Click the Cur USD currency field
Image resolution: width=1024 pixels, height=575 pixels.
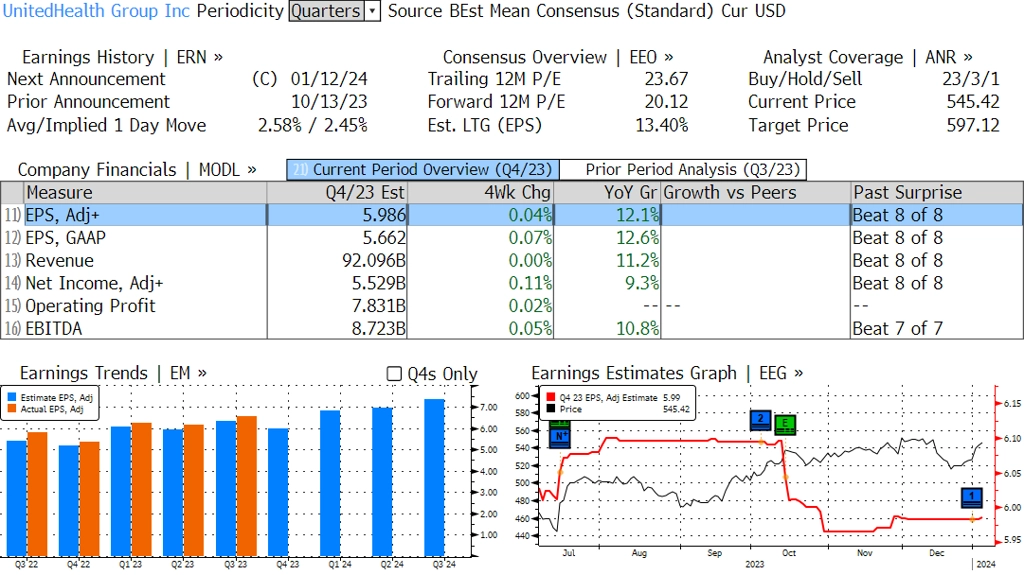pyautogui.click(x=753, y=11)
